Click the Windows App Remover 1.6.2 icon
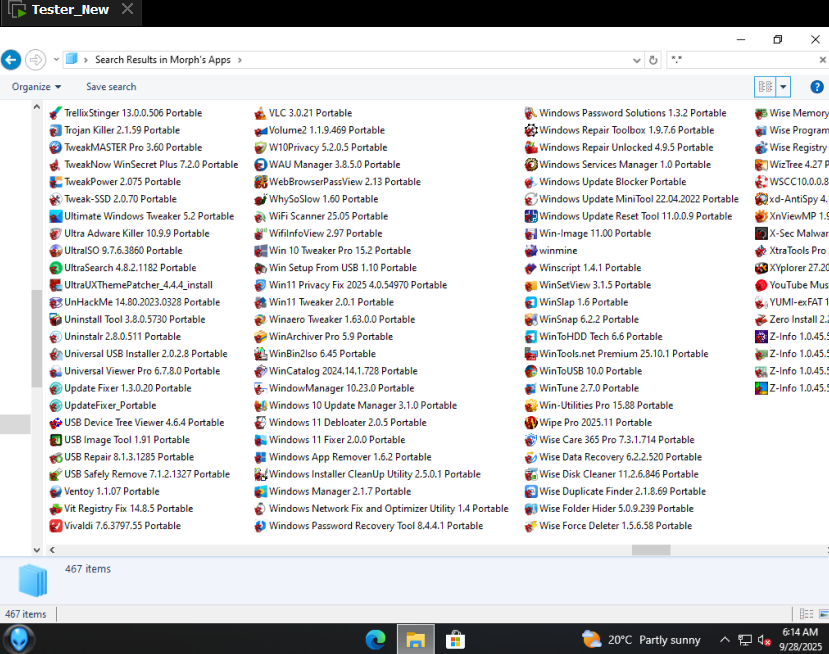 pyautogui.click(x=260, y=457)
